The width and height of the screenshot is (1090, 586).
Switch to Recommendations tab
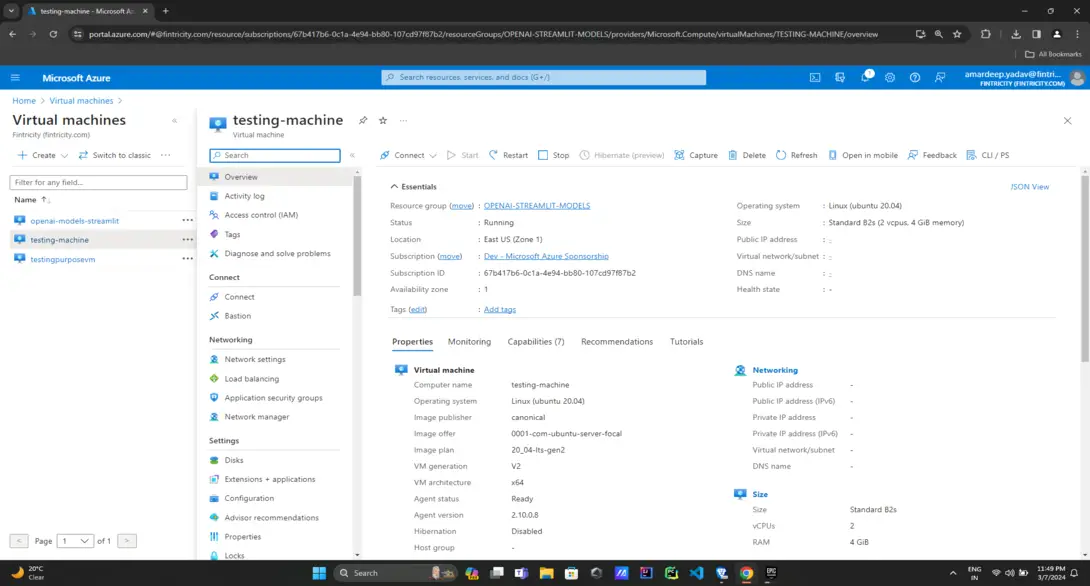pos(617,342)
